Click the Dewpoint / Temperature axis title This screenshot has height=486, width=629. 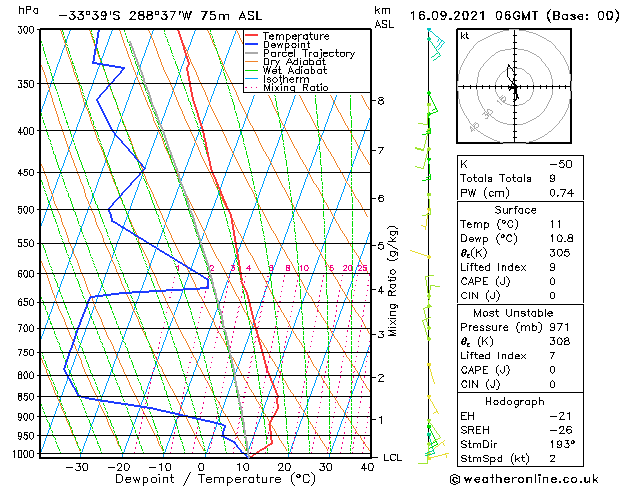(x=215, y=479)
